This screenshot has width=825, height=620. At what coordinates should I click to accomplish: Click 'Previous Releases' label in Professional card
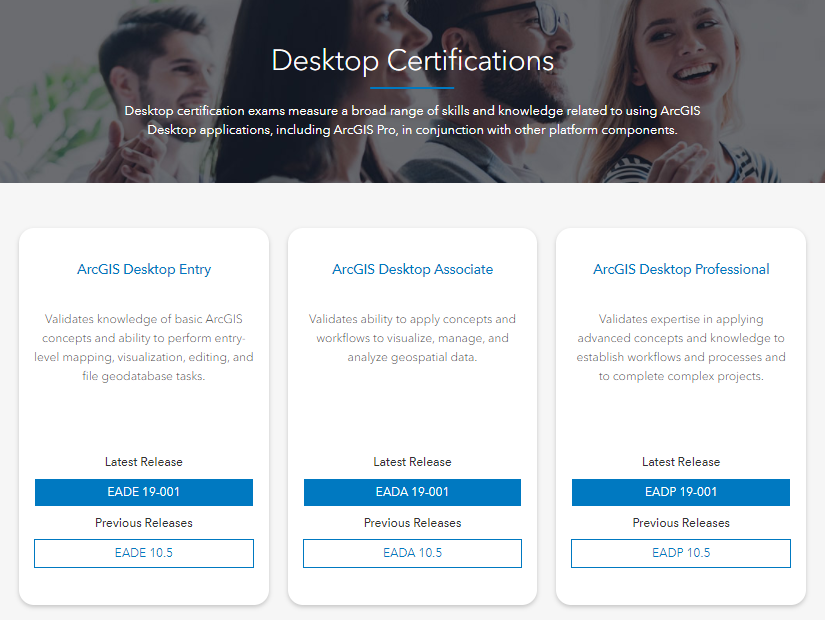681,523
